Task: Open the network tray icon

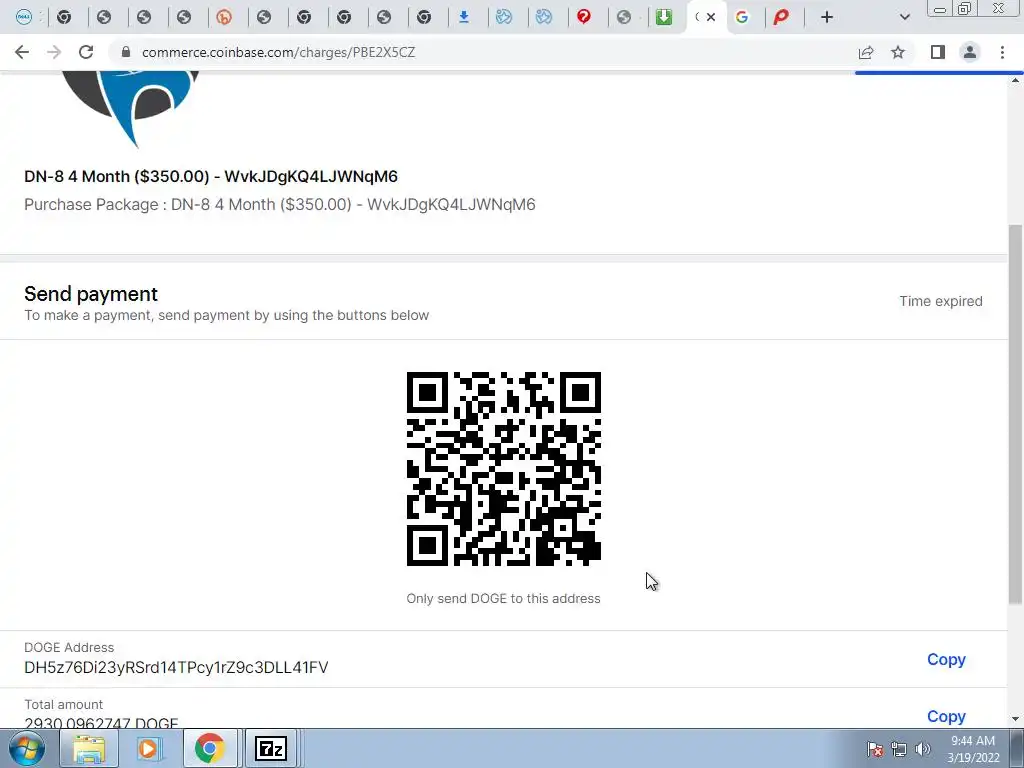Action: click(899, 749)
